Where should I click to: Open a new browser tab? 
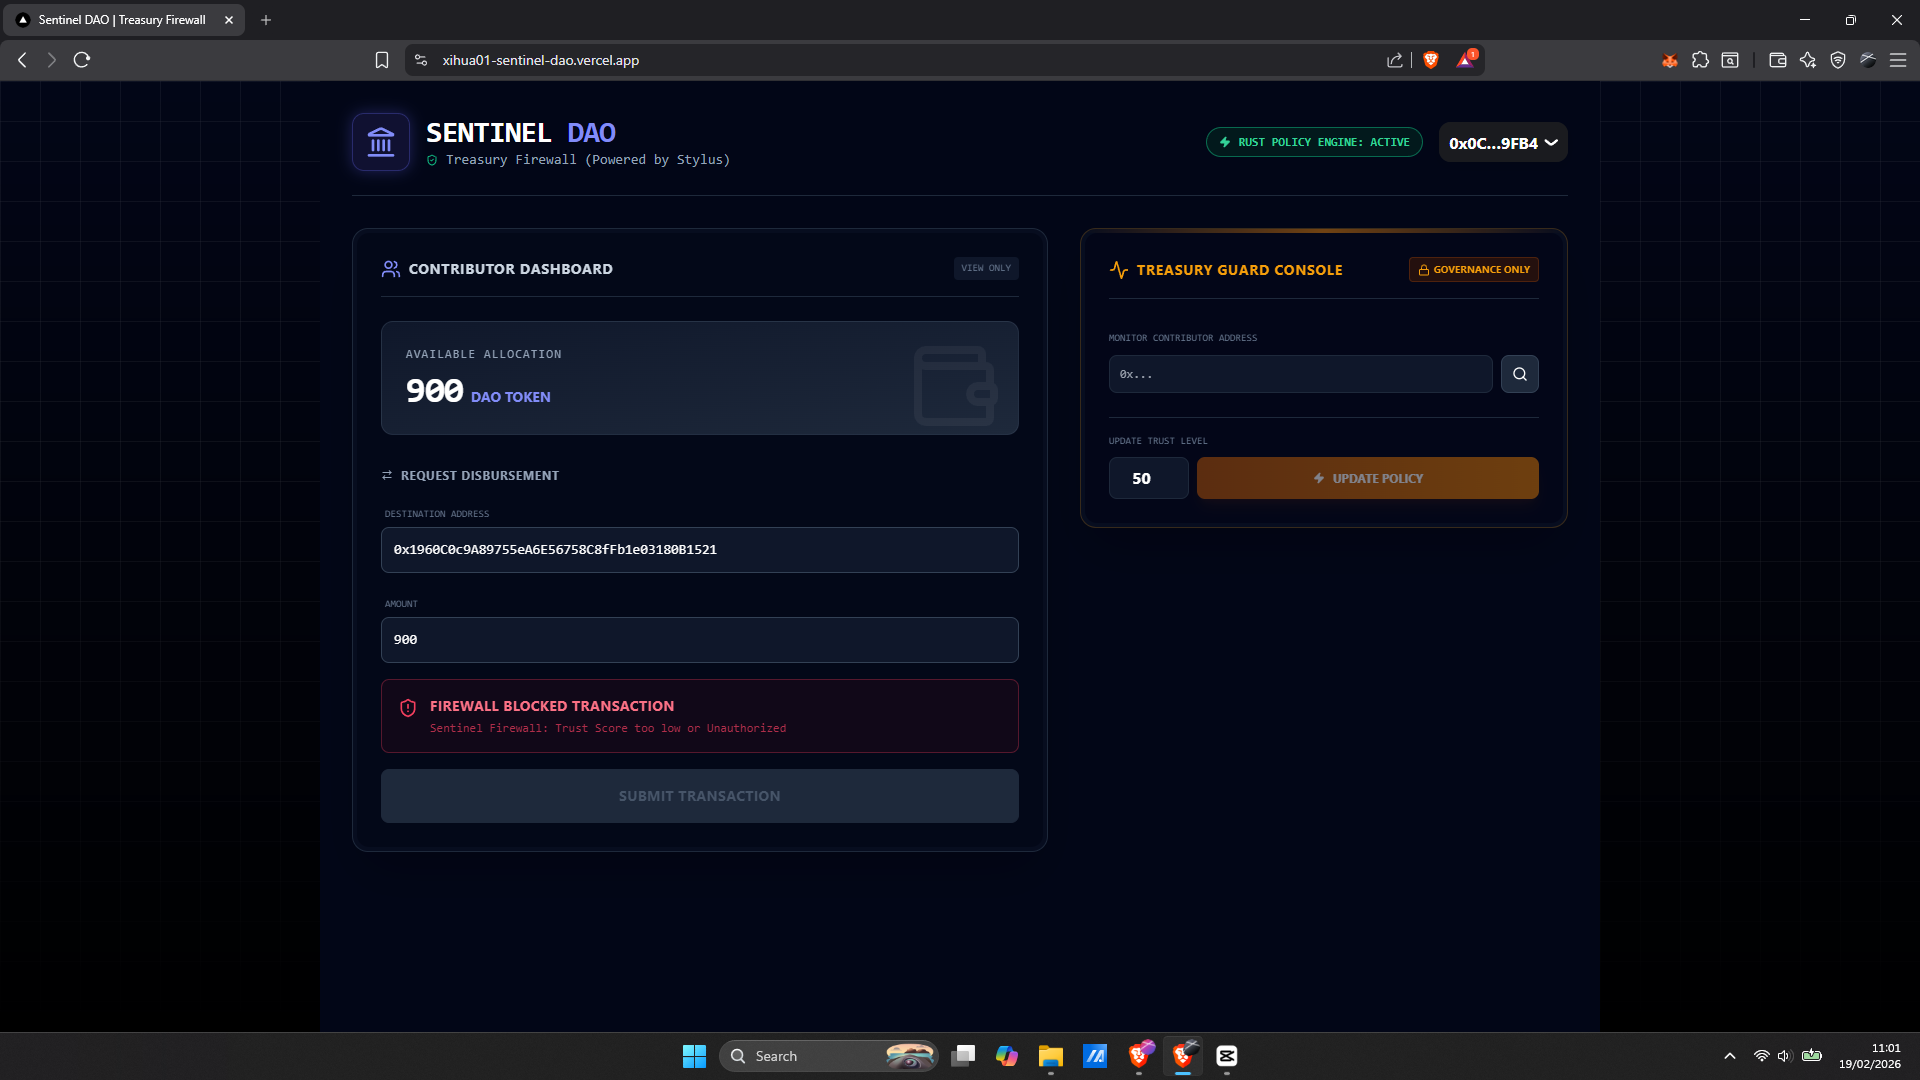(266, 20)
